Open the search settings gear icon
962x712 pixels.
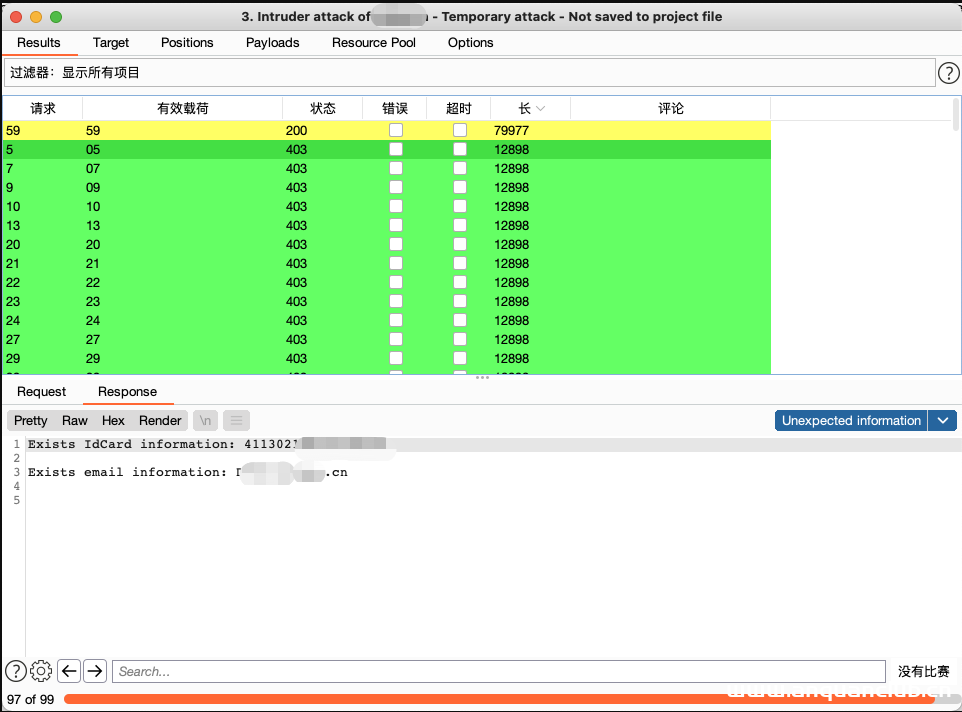[x=41, y=671]
